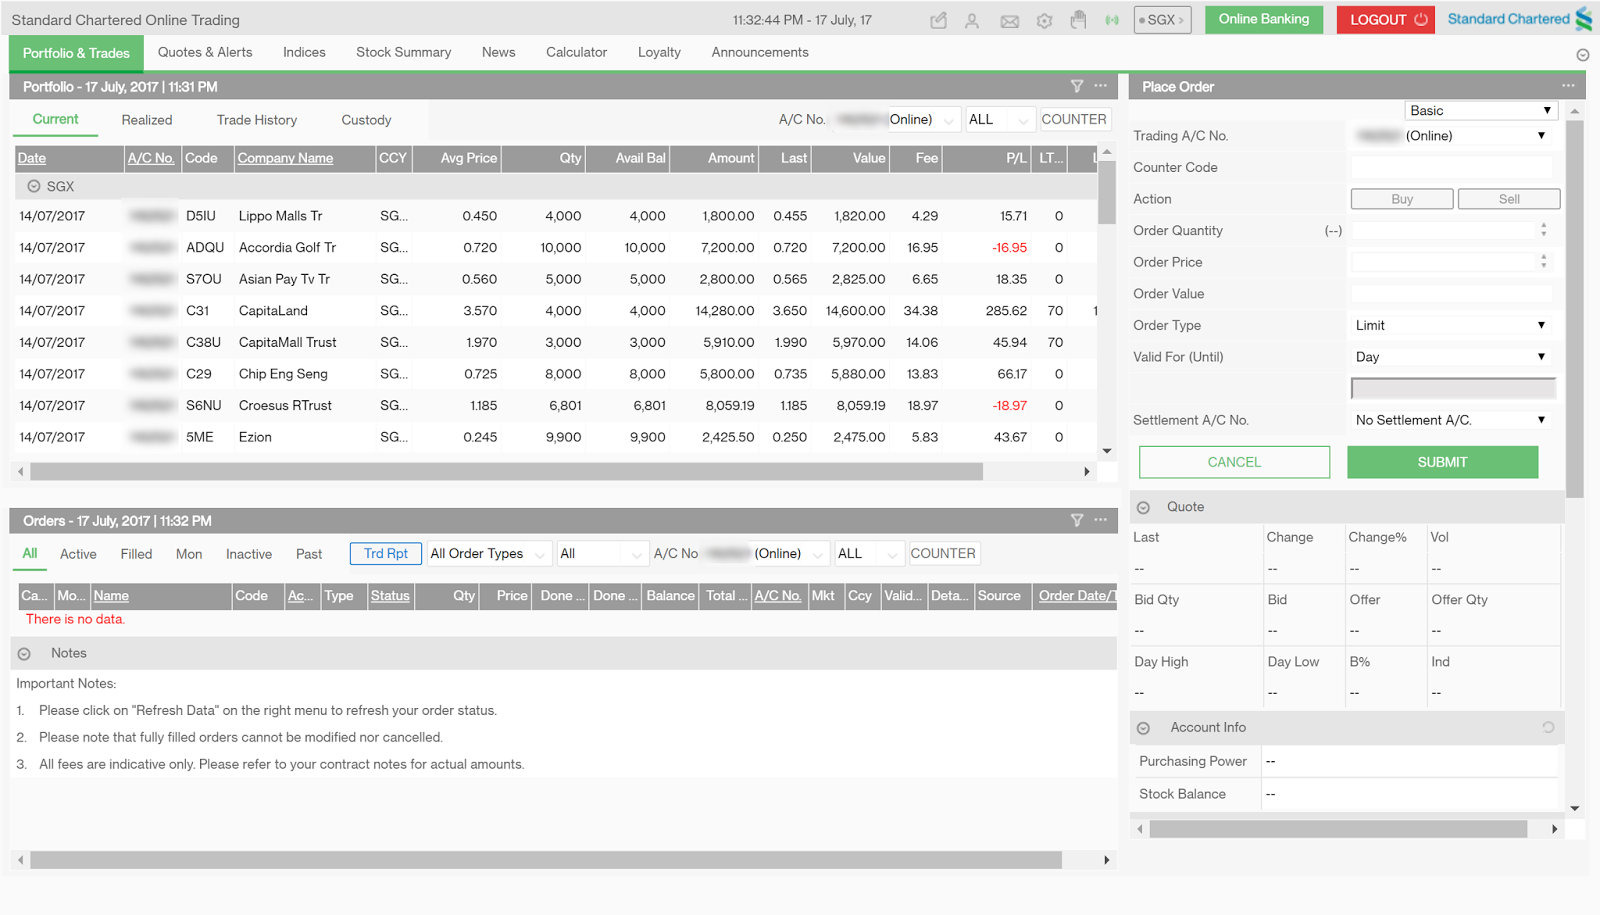Image resolution: width=1600 pixels, height=915 pixels.
Task: Filter orders by the Active tab
Action: (x=78, y=554)
